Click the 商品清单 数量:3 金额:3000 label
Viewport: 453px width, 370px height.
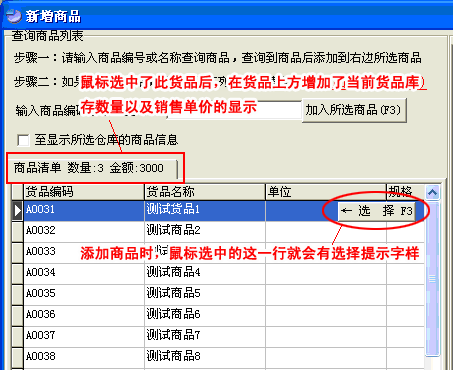point(89,168)
